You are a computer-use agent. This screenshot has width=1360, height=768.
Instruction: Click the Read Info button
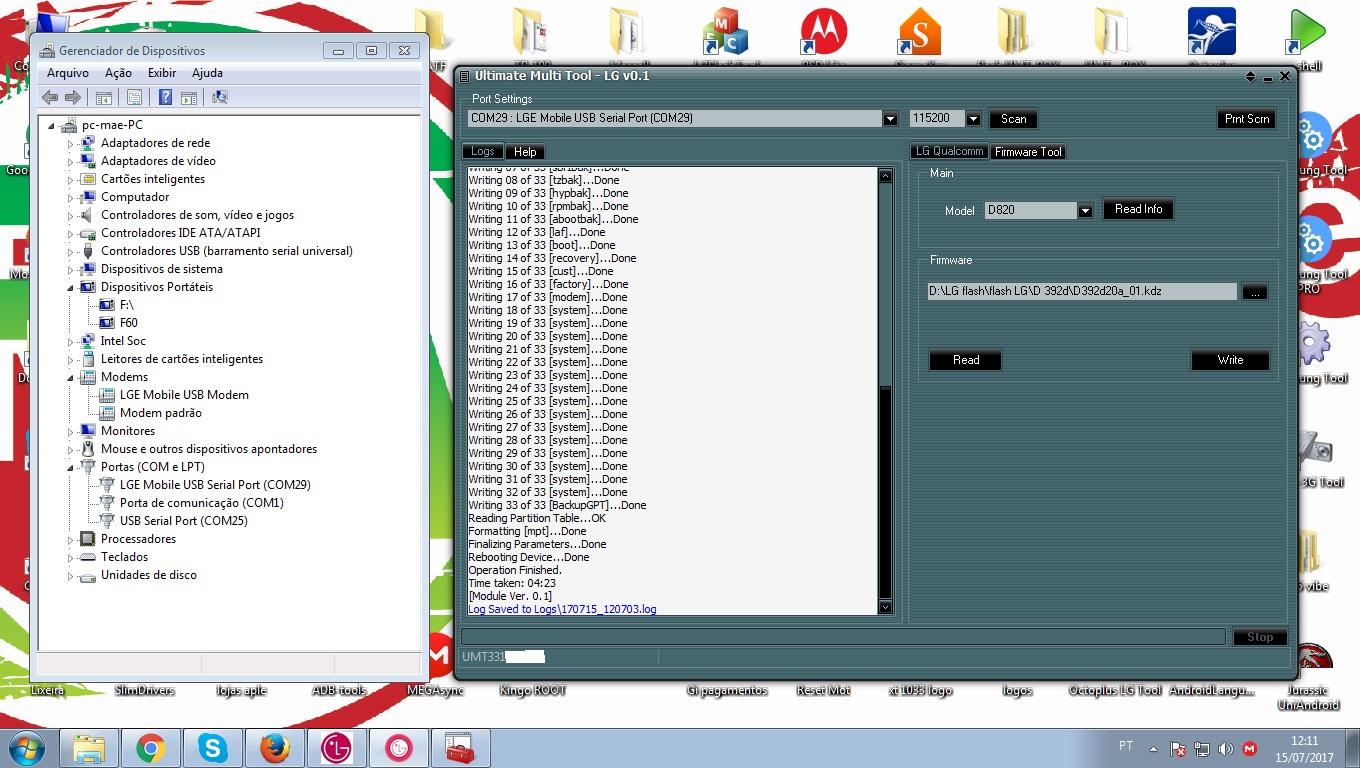1138,209
